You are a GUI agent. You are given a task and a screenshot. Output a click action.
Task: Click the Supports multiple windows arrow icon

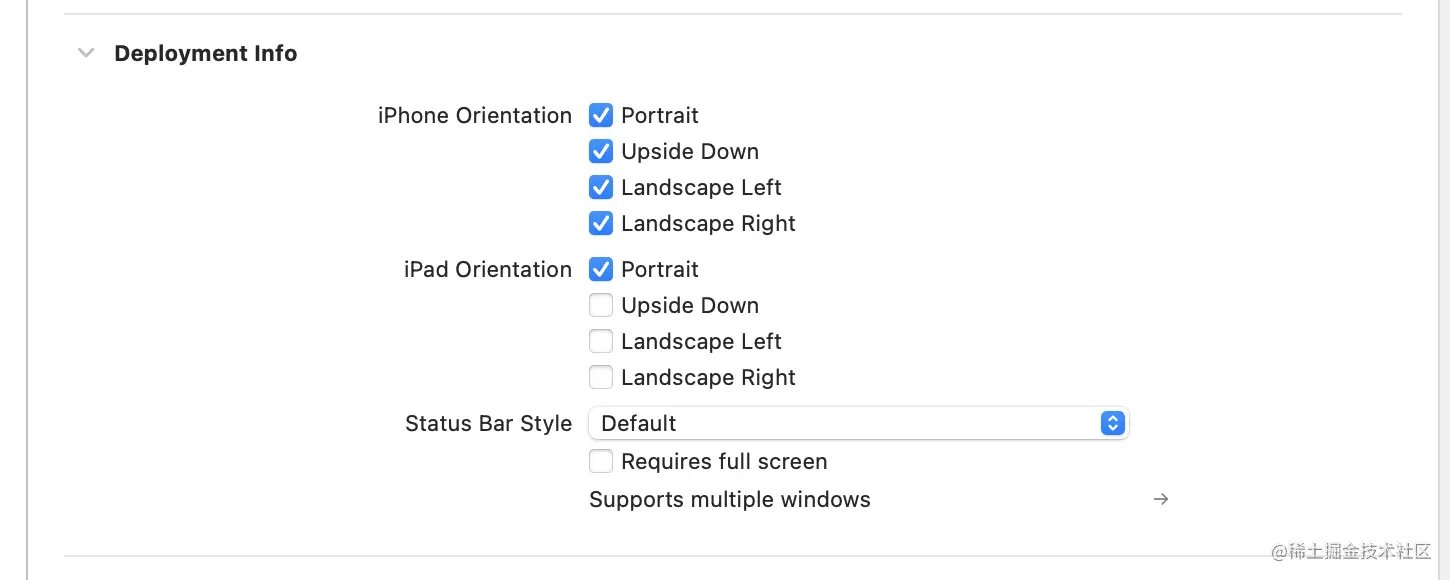pos(1160,499)
